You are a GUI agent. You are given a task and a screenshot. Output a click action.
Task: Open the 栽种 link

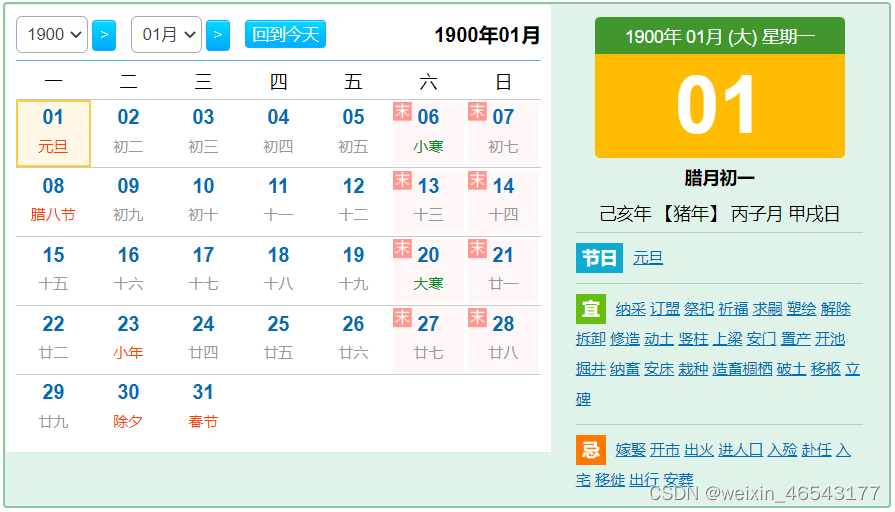tap(694, 369)
